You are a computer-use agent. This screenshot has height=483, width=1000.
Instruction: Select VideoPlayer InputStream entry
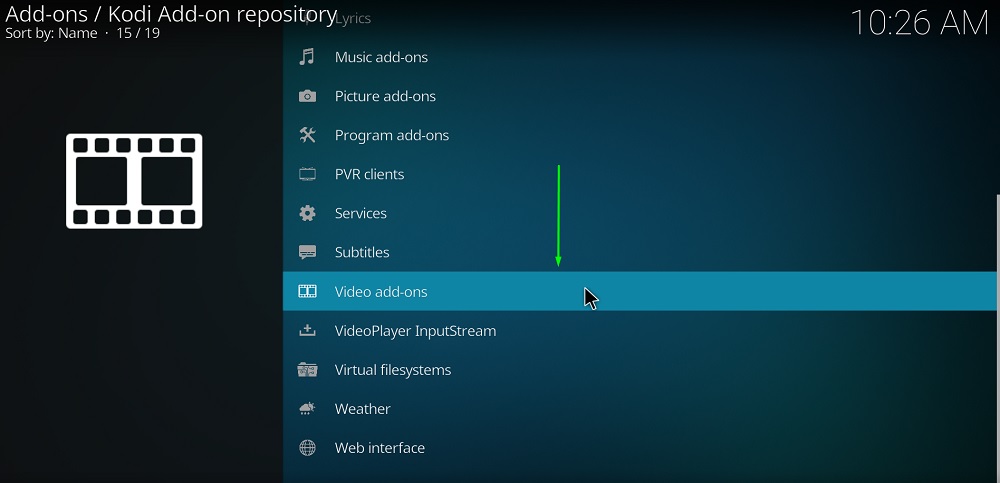[x=640, y=331]
